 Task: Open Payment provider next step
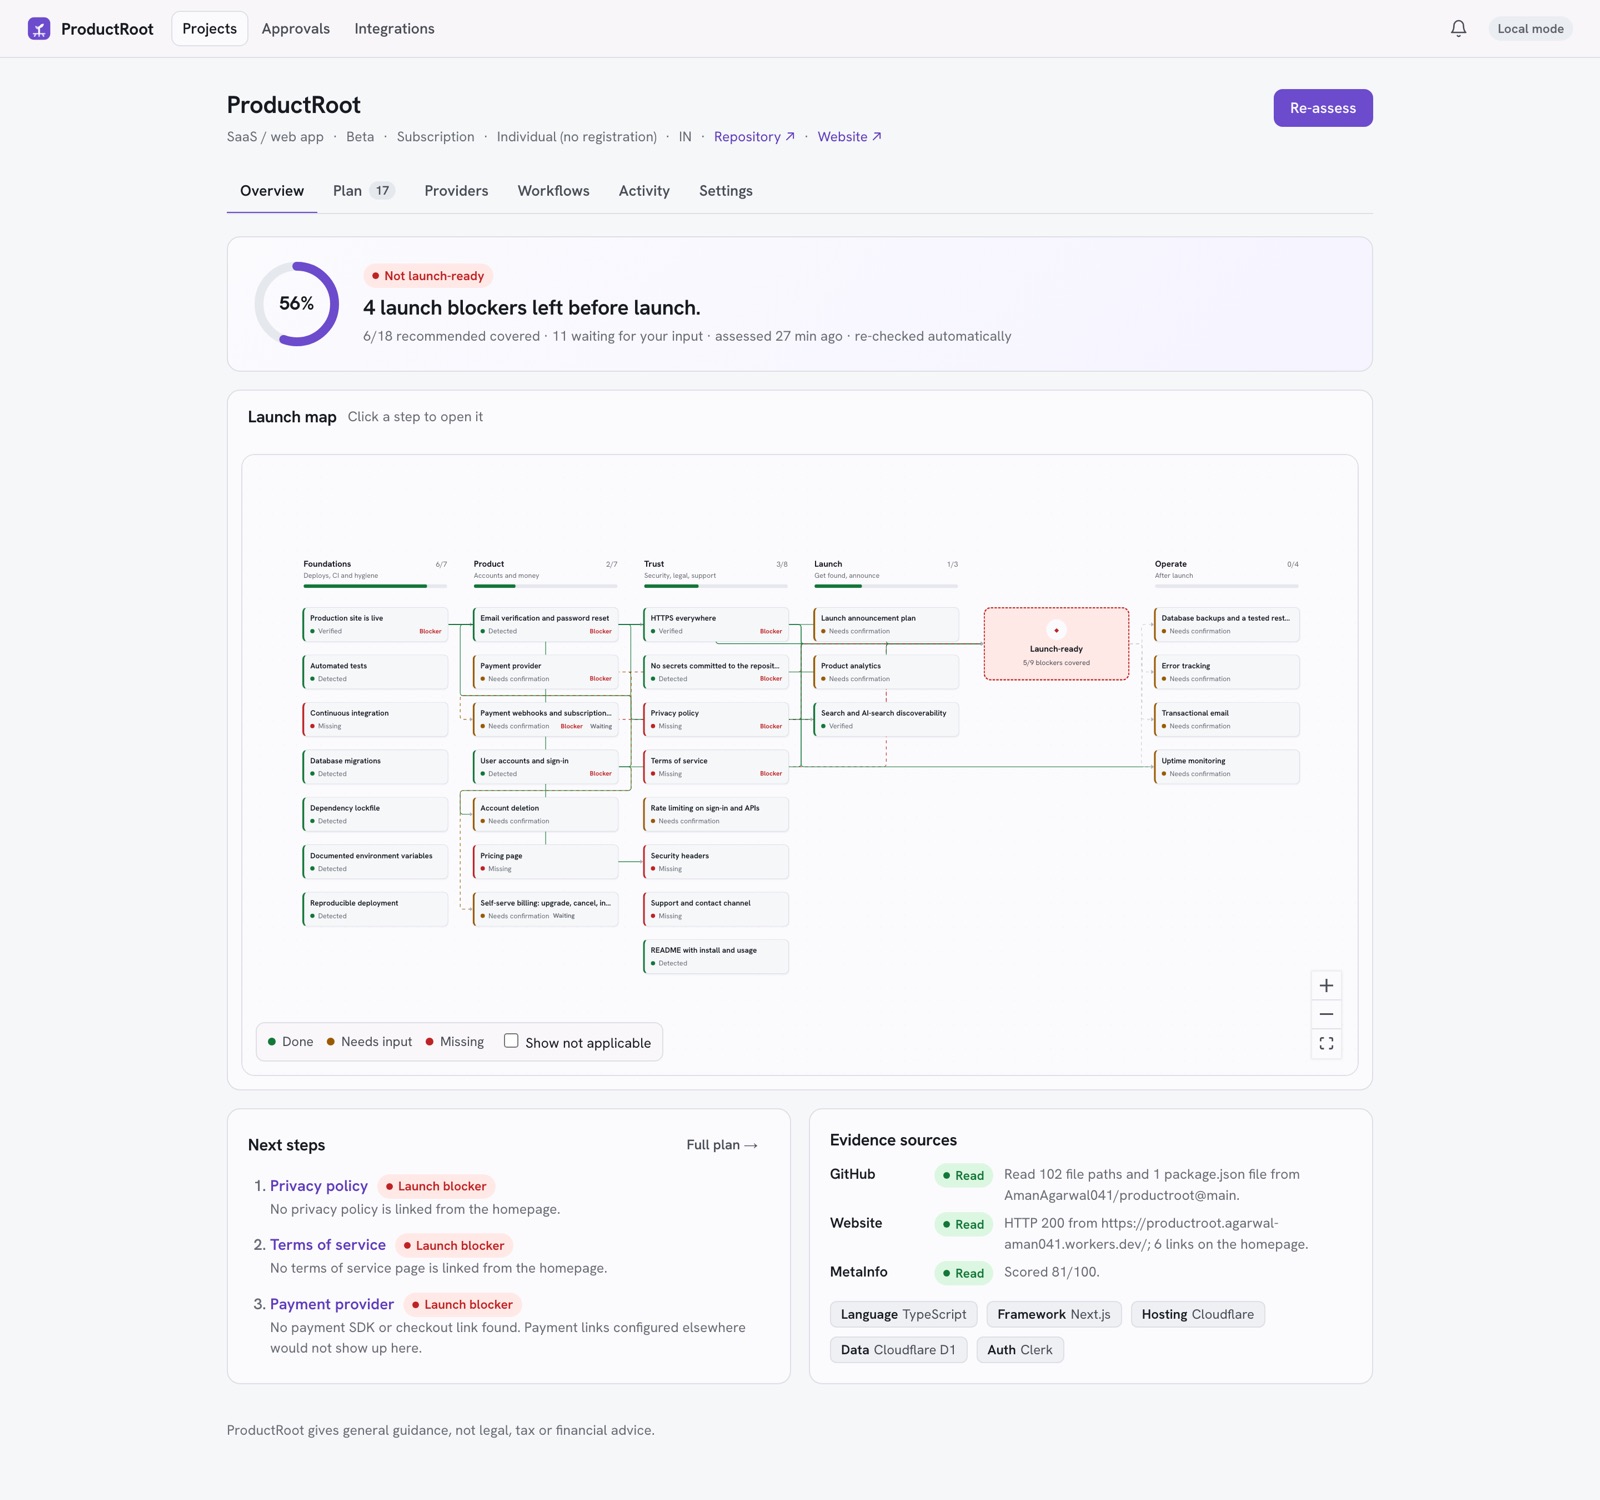click(x=332, y=1304)
